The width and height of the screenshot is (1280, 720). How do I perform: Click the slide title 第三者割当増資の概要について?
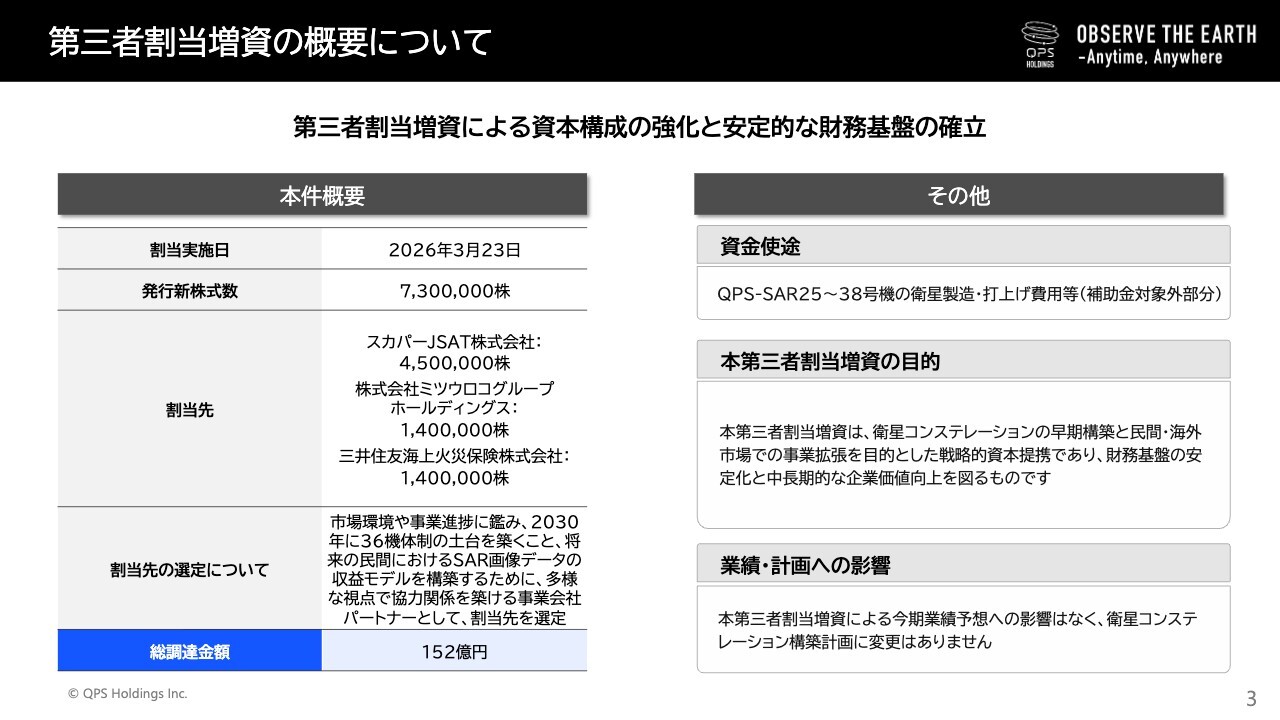pyautogui.click(x=270, y=43)
